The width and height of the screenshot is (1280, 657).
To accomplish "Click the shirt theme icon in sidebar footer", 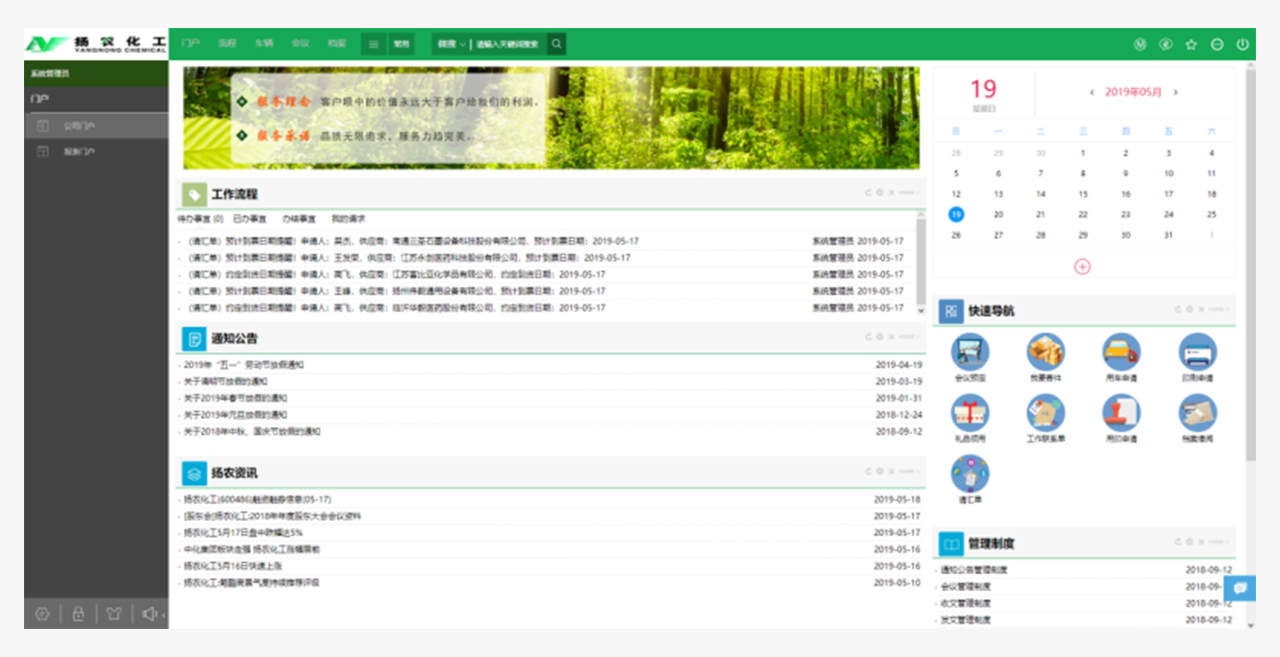I will click(x=114, y=614).
